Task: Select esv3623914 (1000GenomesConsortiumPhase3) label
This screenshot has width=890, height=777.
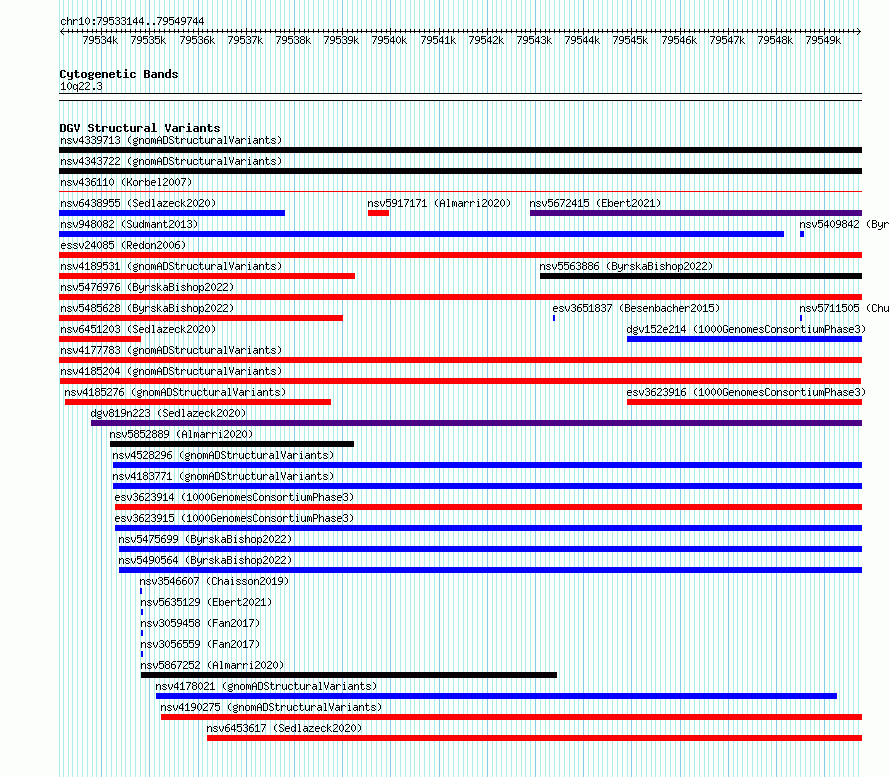Action: coord(234,497)
